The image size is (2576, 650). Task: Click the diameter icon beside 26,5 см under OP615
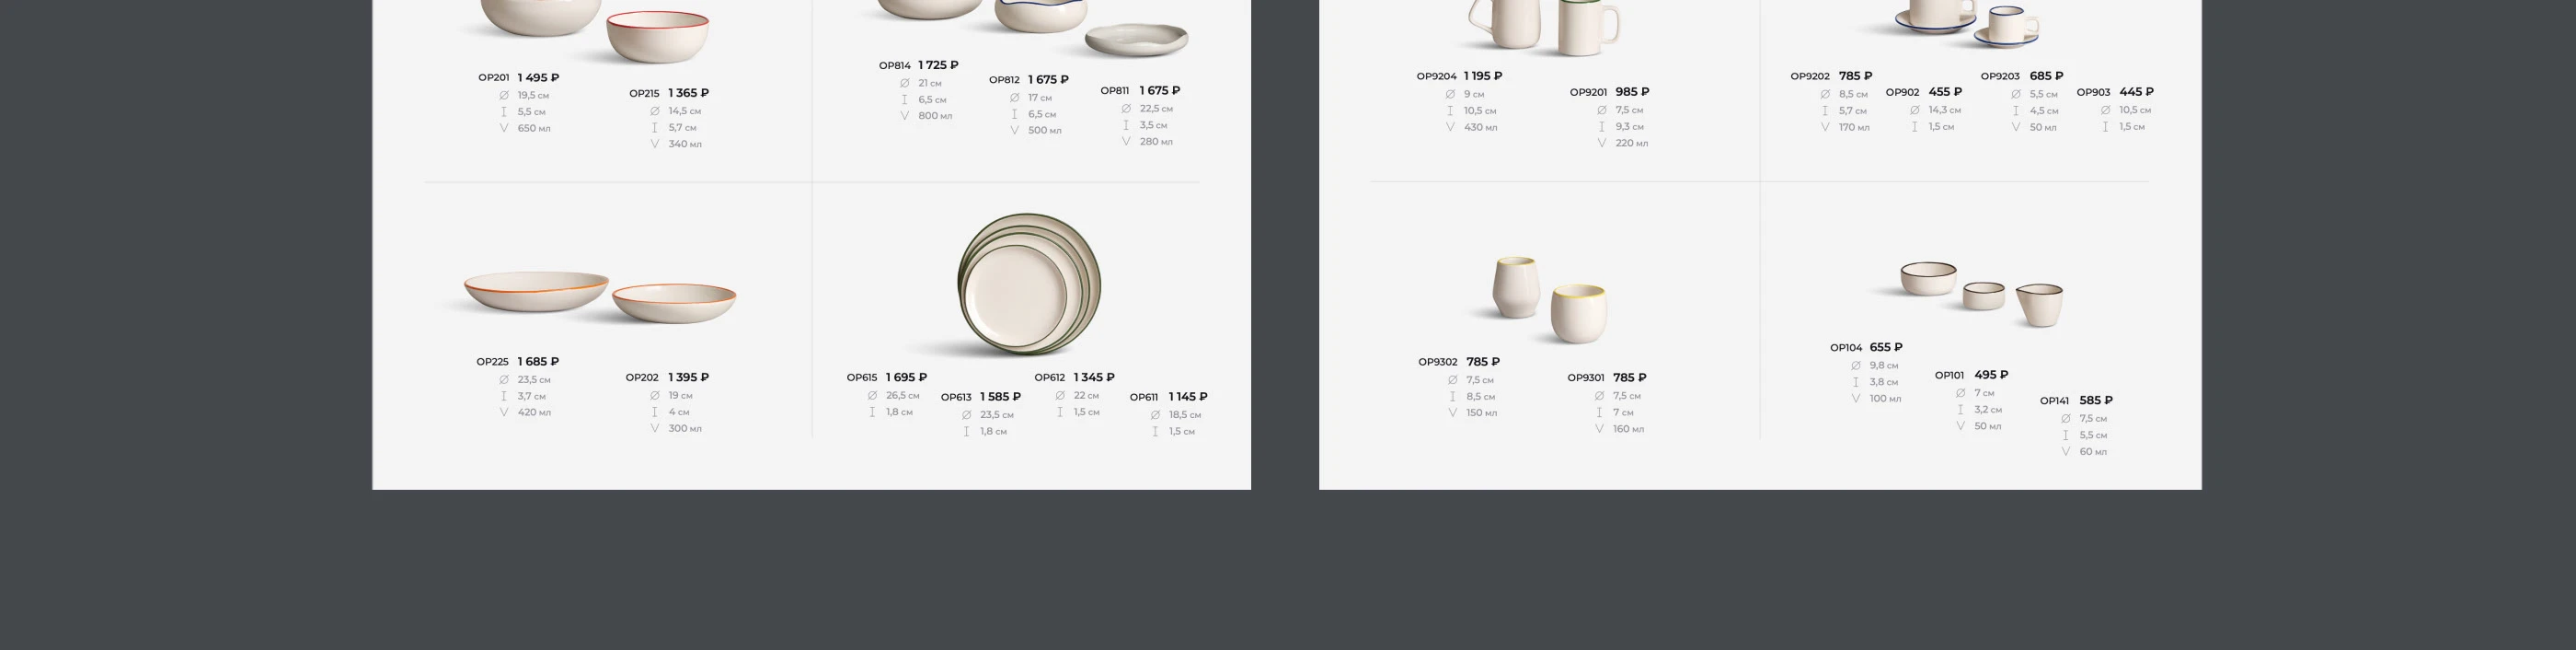(873, 396)
